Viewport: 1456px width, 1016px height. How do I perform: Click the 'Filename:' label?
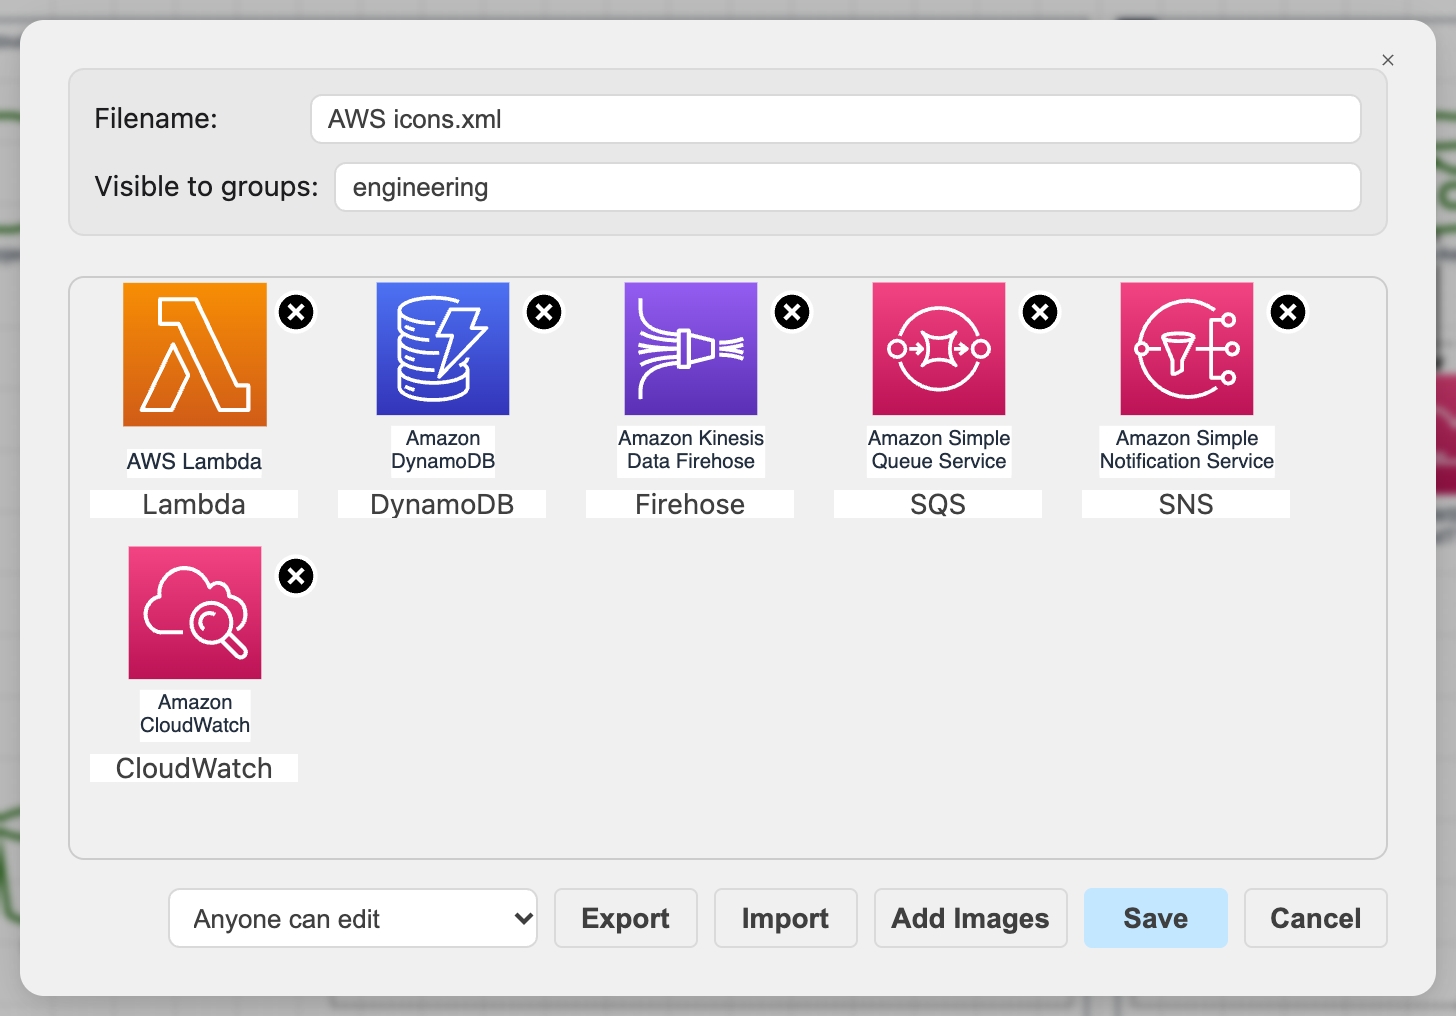(156, 119)
